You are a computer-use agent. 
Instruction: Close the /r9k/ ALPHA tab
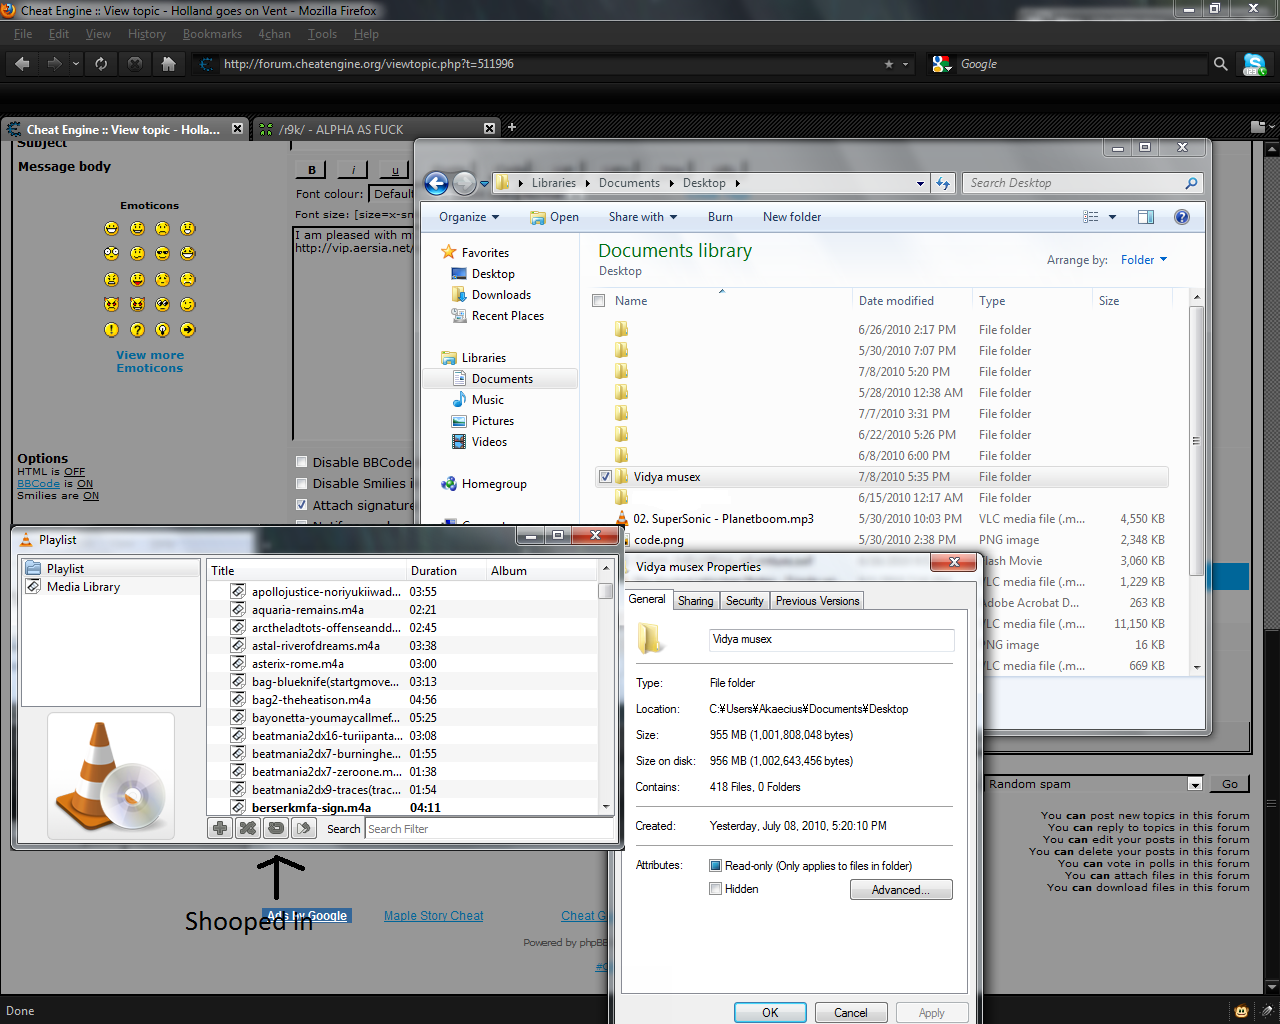point(489,129)
